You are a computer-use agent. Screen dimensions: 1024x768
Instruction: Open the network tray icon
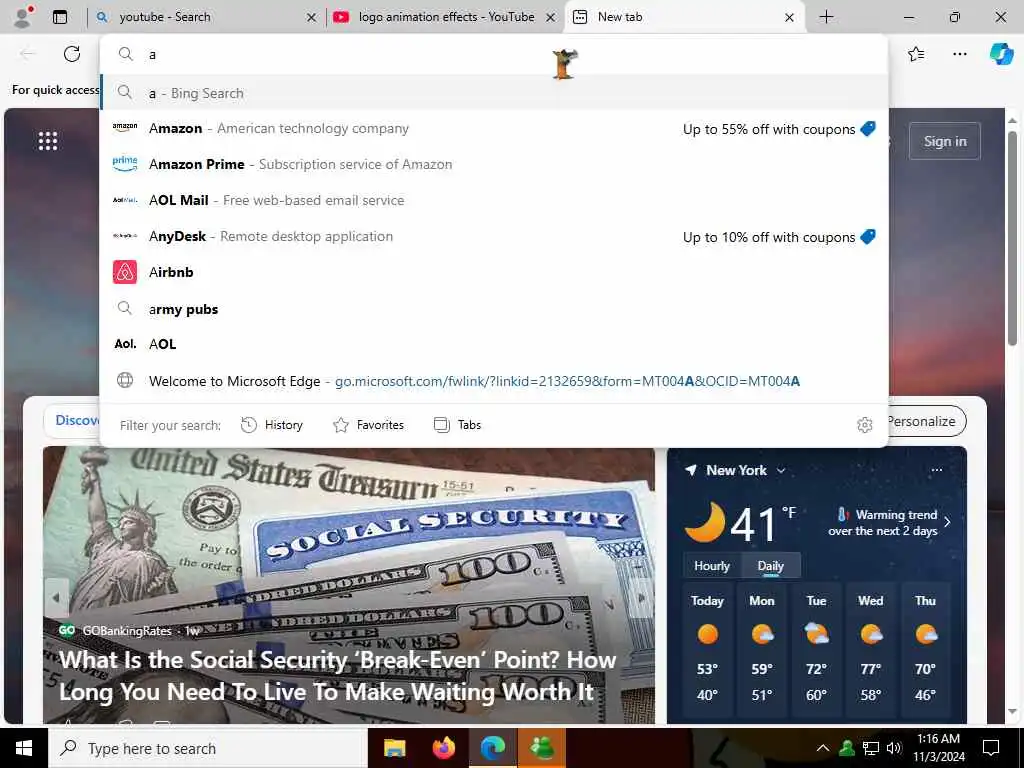(x=871, y=748)
